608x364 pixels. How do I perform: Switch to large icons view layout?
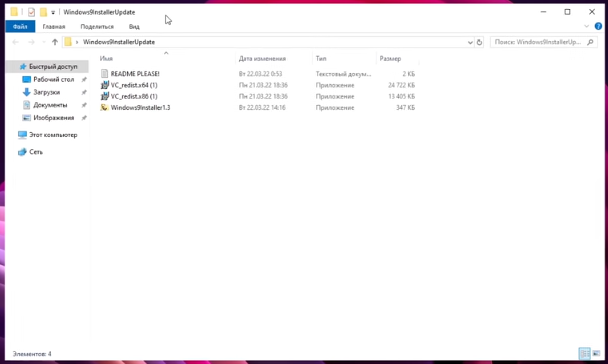(597, 353)
